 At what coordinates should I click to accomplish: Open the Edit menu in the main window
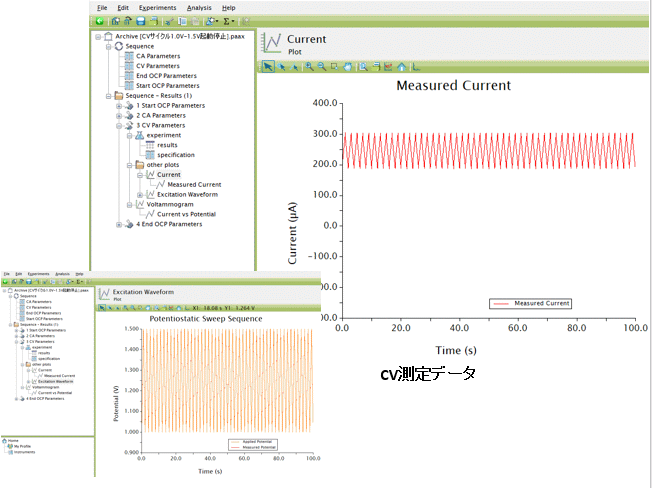click(123, 7)
